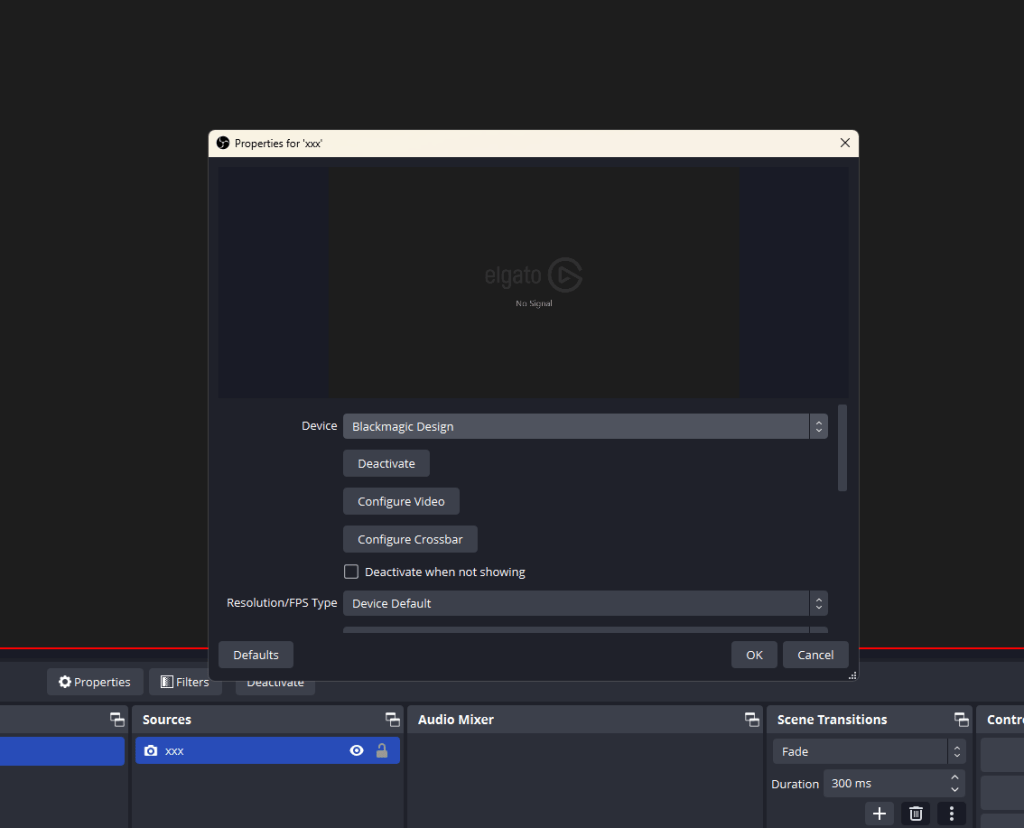This screenshot has height=828, width=1024.
Task: Close the Properties for 'xxx' dialog
Action: [845, 143]
